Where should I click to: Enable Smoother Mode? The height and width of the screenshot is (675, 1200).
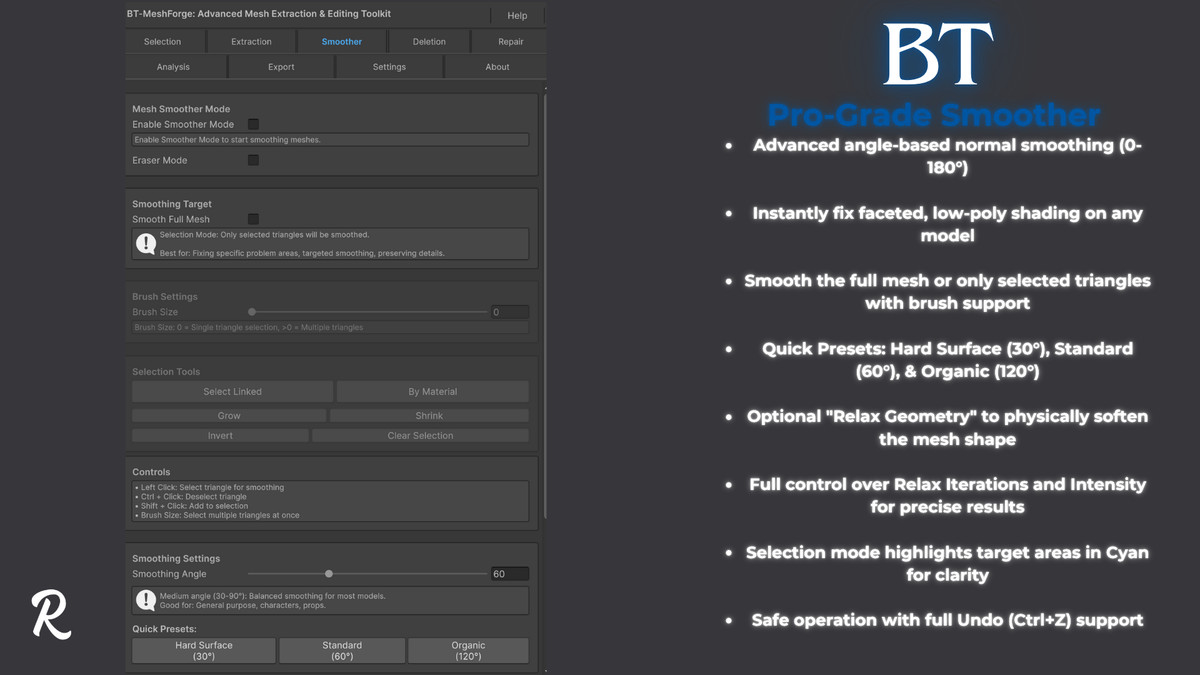(254, 124)
